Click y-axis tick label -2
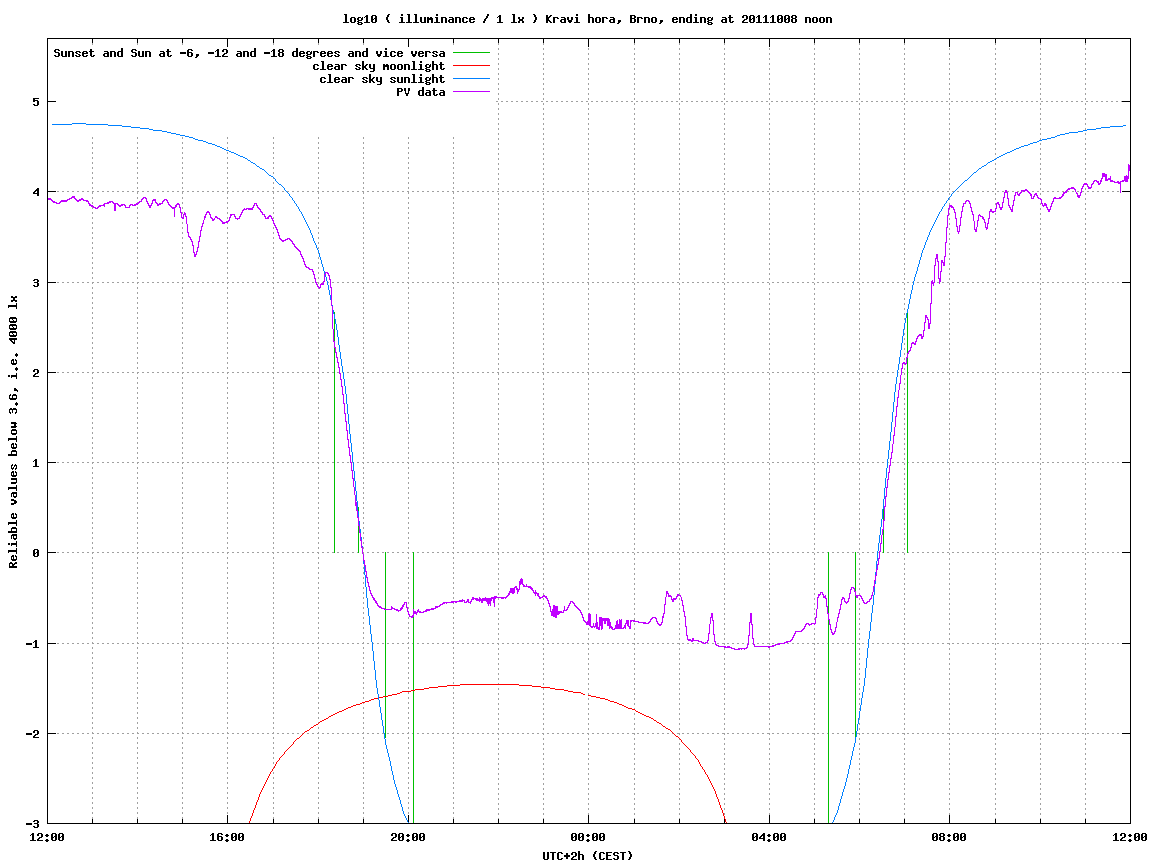 coord(33,734)
